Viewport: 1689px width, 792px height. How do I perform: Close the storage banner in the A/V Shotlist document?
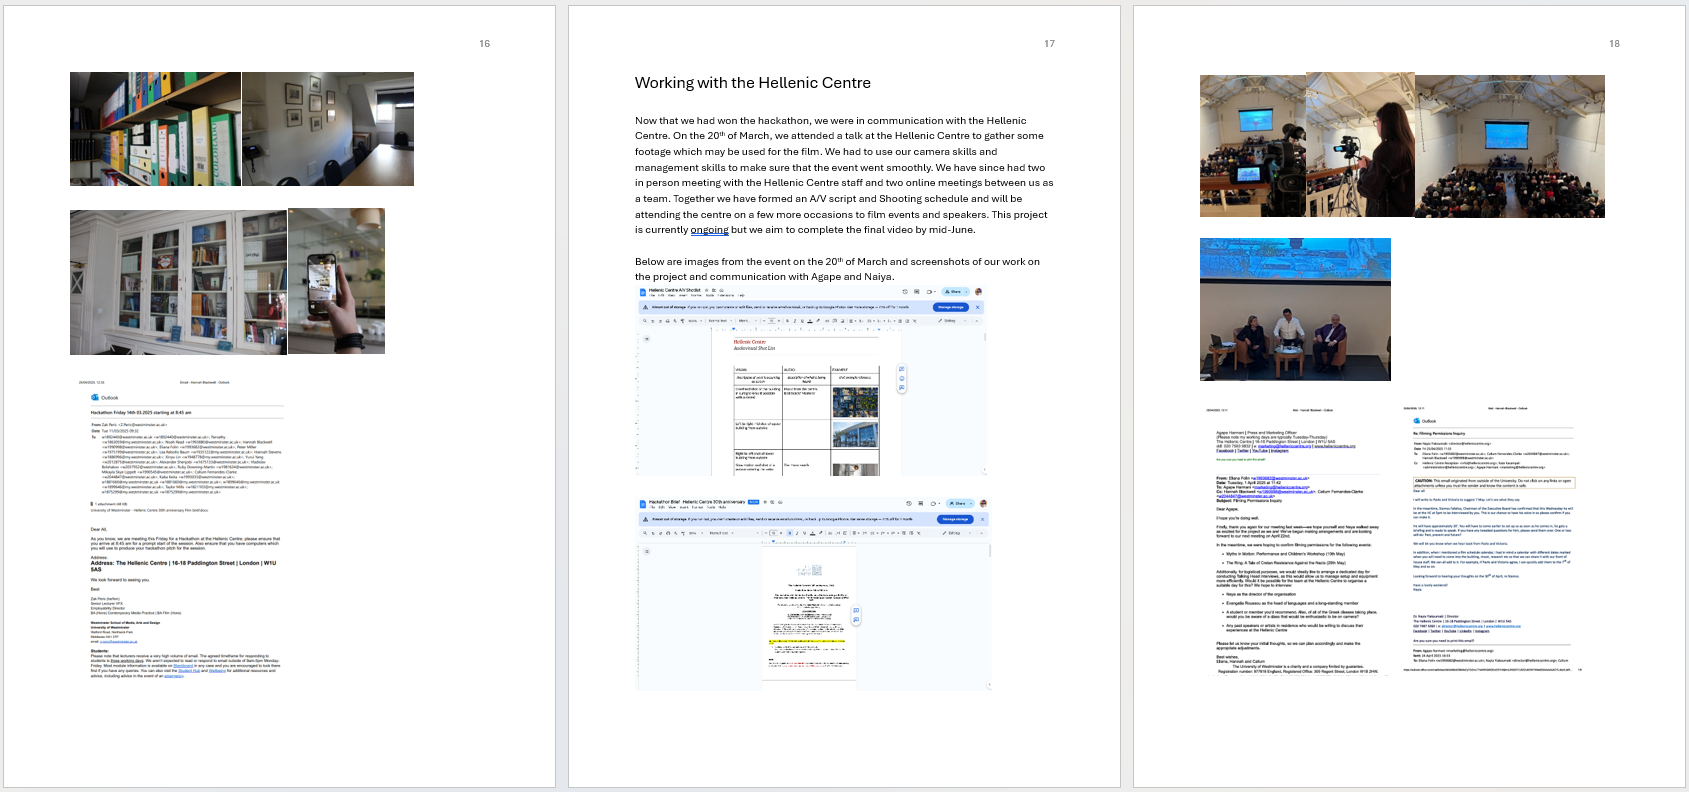click(x=978, y=307)
